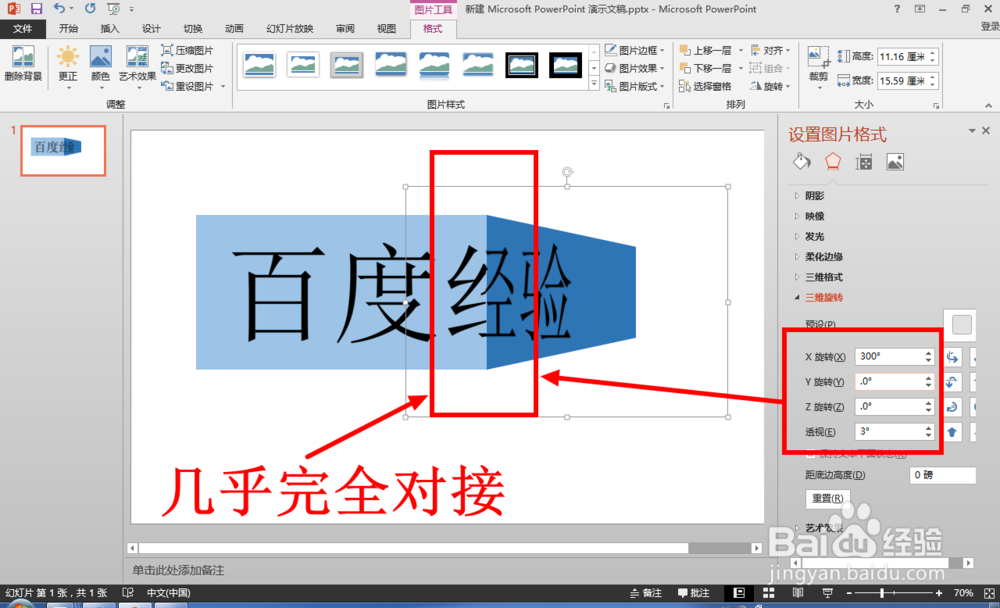1000x608 pixels.
Task: Click the Reset (重置) button
Action: click(x=828, y=498)
